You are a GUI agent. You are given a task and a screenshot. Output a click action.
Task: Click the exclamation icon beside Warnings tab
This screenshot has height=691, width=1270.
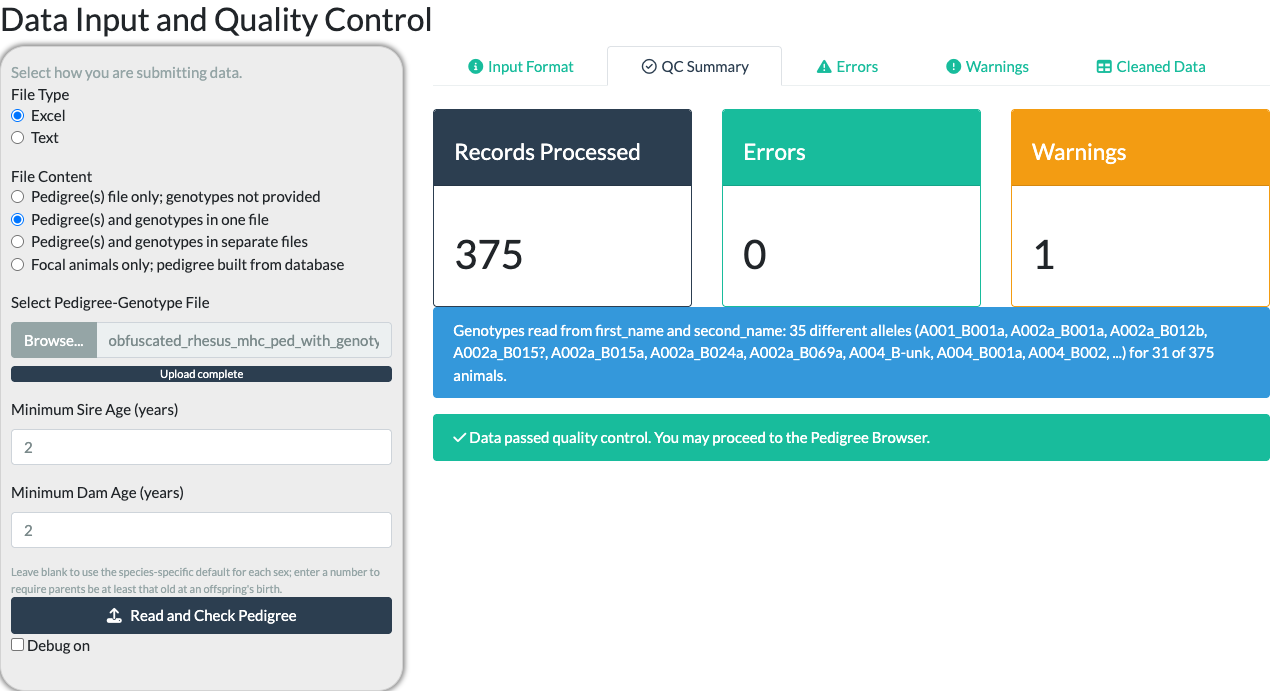[953, 67]
